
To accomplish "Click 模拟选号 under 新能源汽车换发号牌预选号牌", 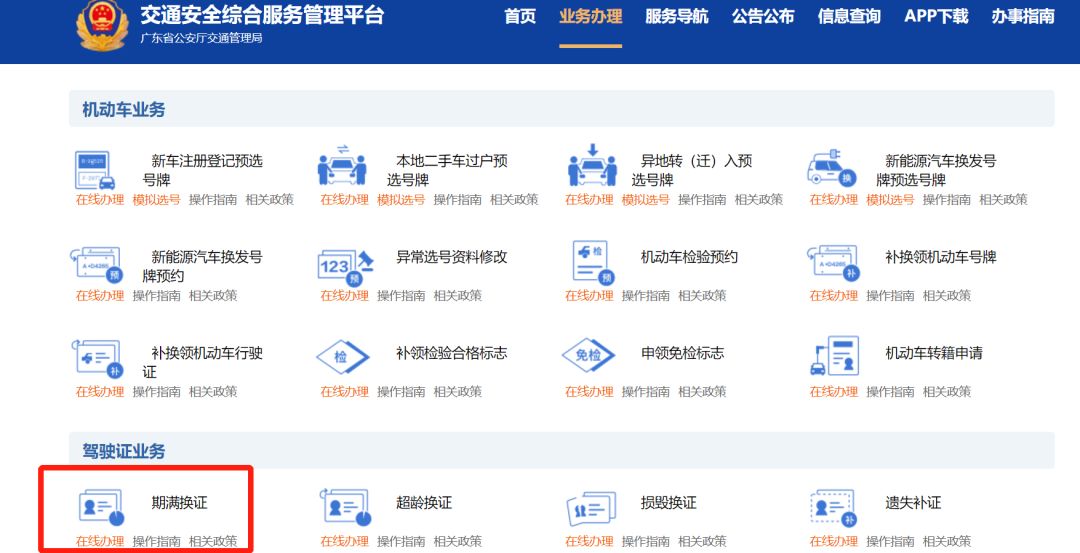I will pyautogui.click(x=890, y=200).
